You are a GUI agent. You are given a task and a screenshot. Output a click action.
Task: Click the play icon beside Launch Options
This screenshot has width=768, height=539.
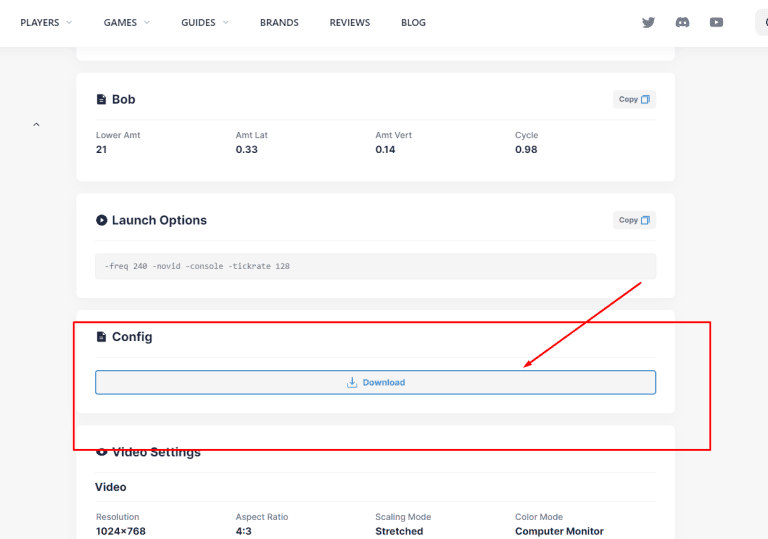(x=101, y=220)
